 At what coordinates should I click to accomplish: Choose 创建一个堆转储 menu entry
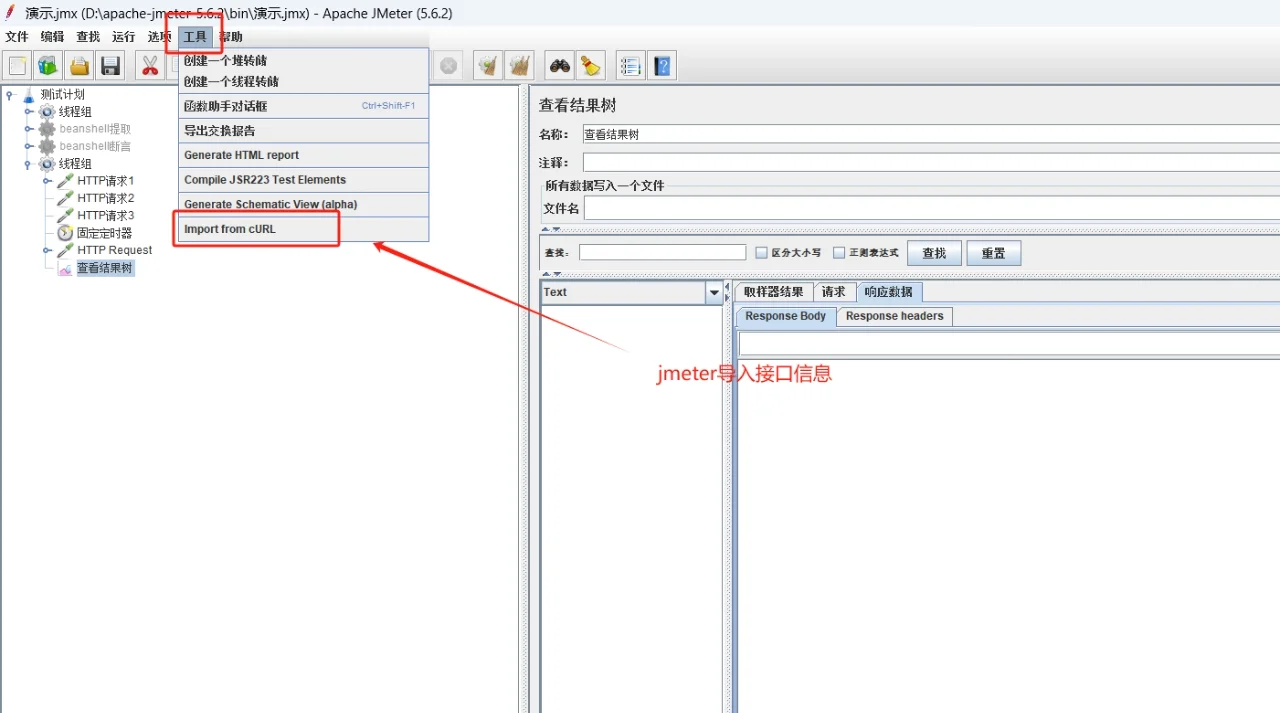pos(303,61)
